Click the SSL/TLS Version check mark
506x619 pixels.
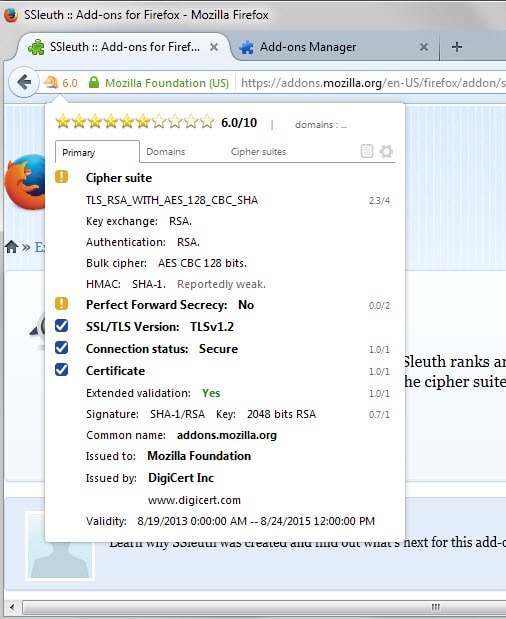[62, 326]
